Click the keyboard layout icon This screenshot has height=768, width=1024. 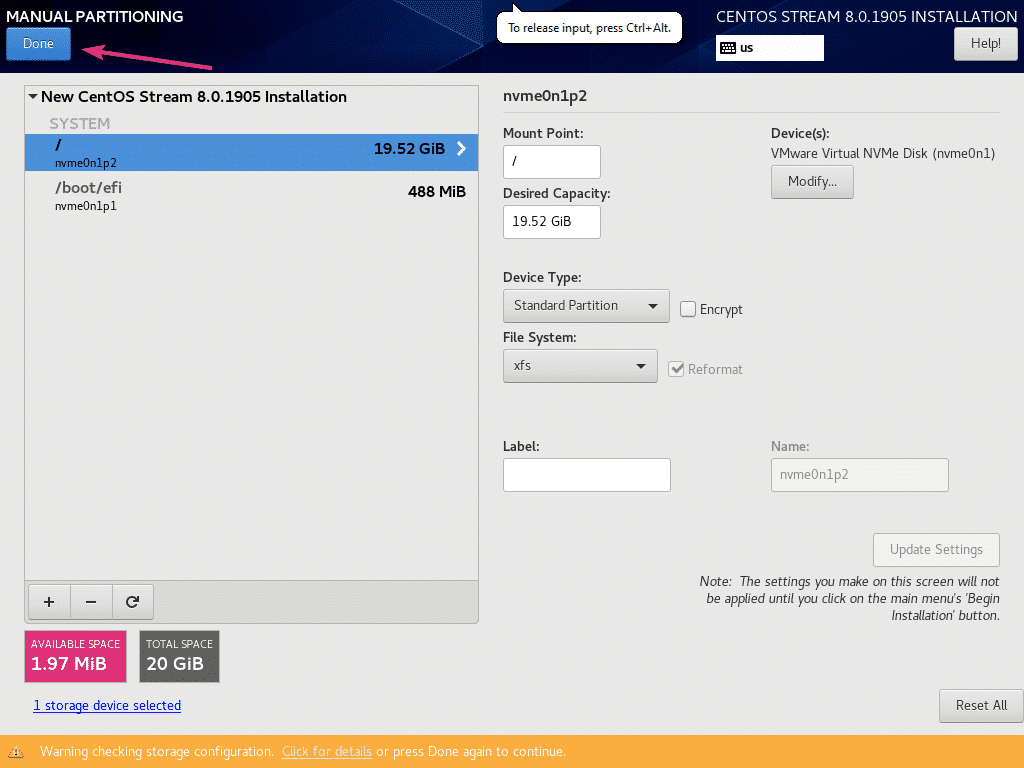click(x=728, y=48)
